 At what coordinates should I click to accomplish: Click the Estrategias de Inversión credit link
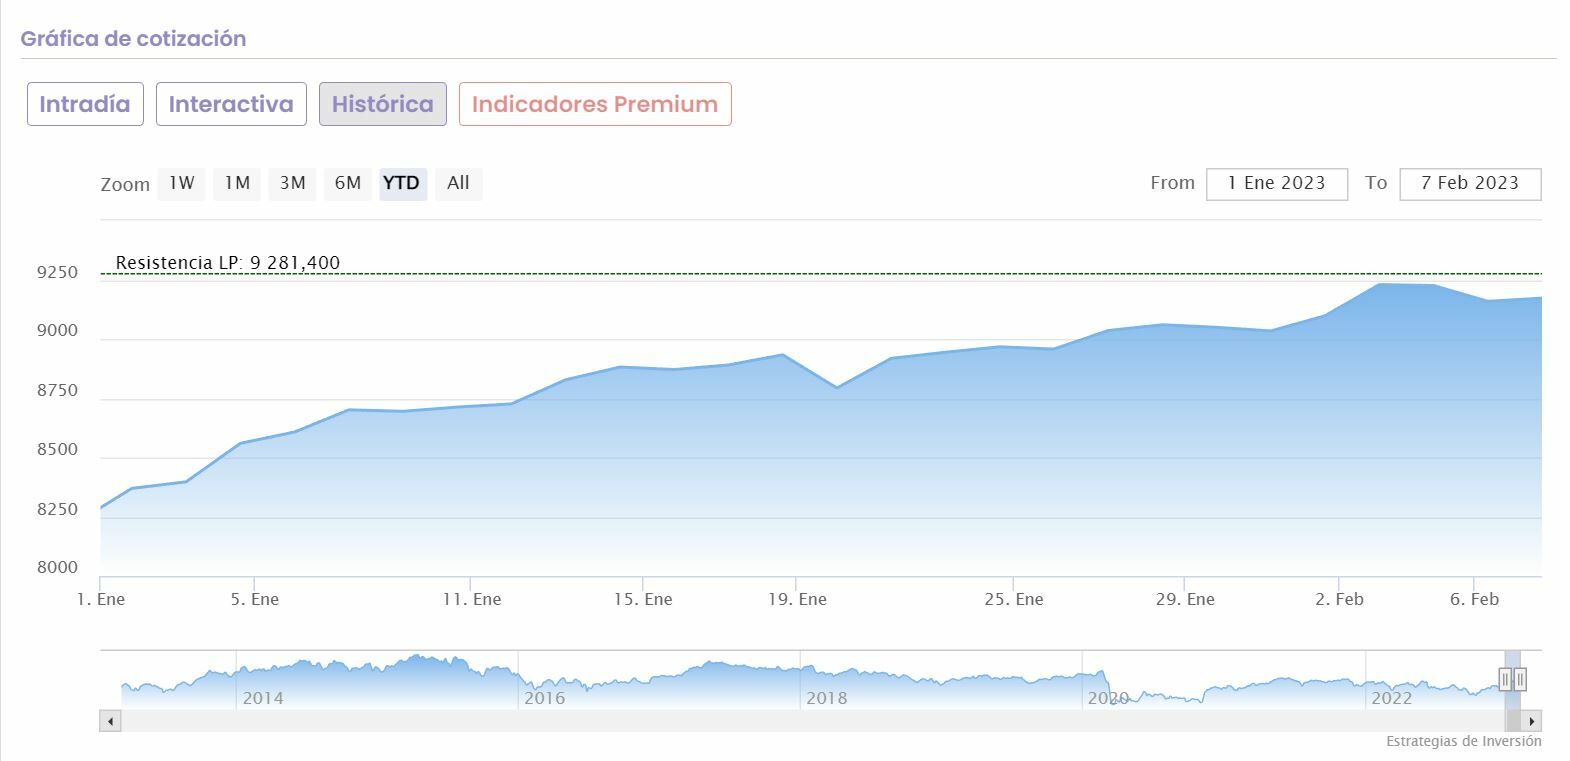pos(1463,741)
